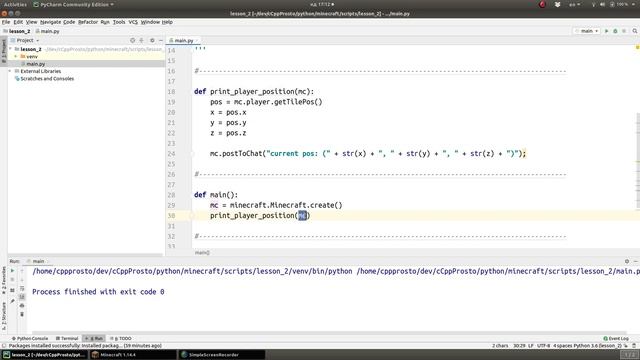This screenshot has height=360, width=640.
Task: Click the main() breadcrumb below editor
Action: pyautogui.click(x=202, y=253)
